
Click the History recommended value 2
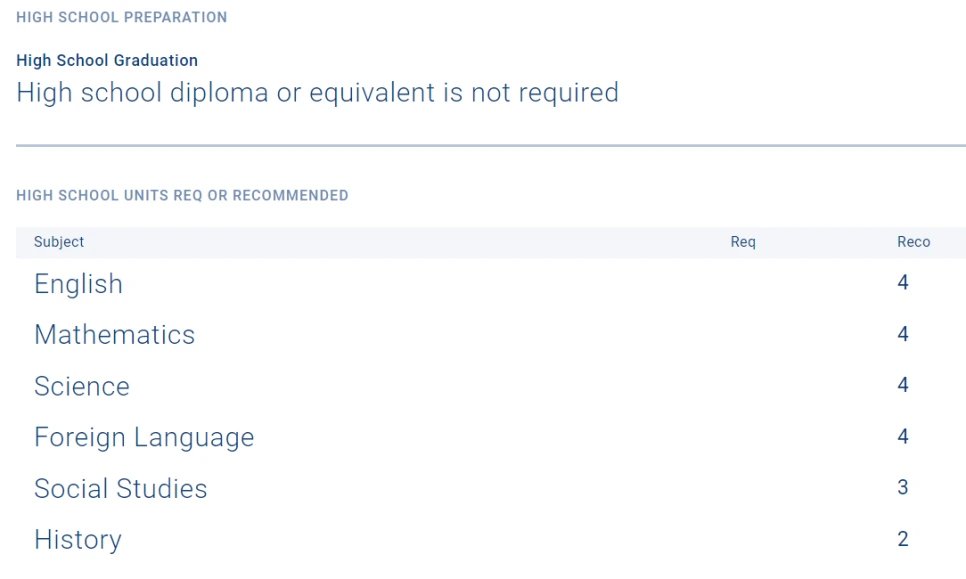(x=903, y=539)
